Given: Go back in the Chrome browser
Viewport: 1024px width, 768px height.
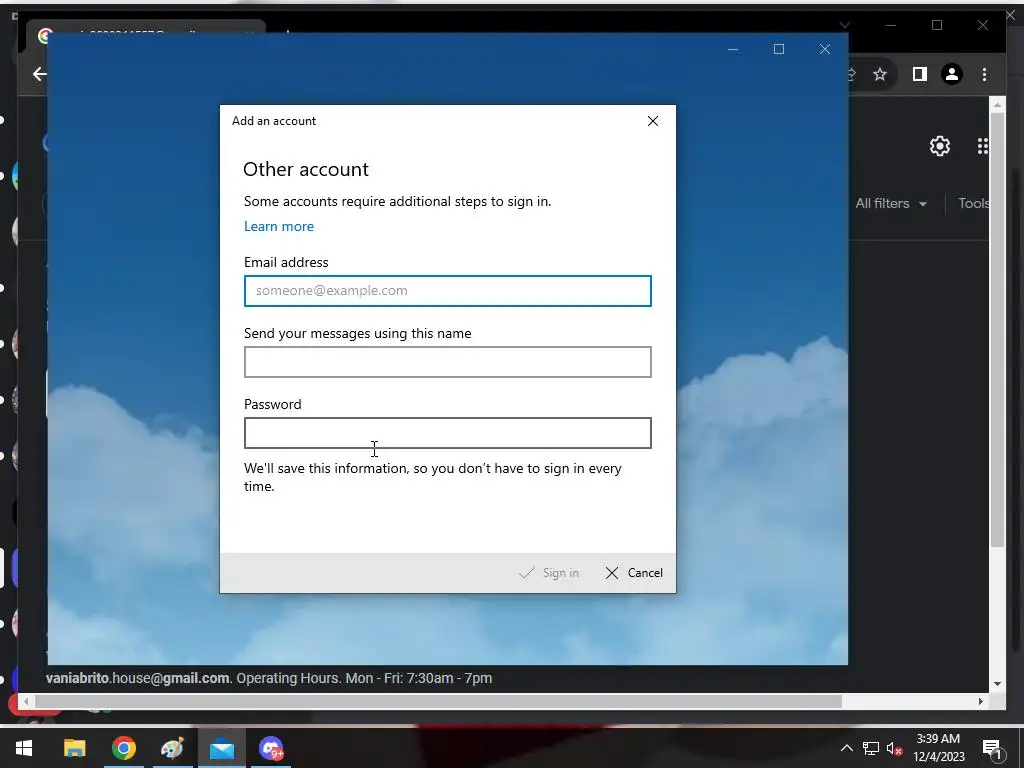Looking at the screenshot, I should tap(40, 74).
